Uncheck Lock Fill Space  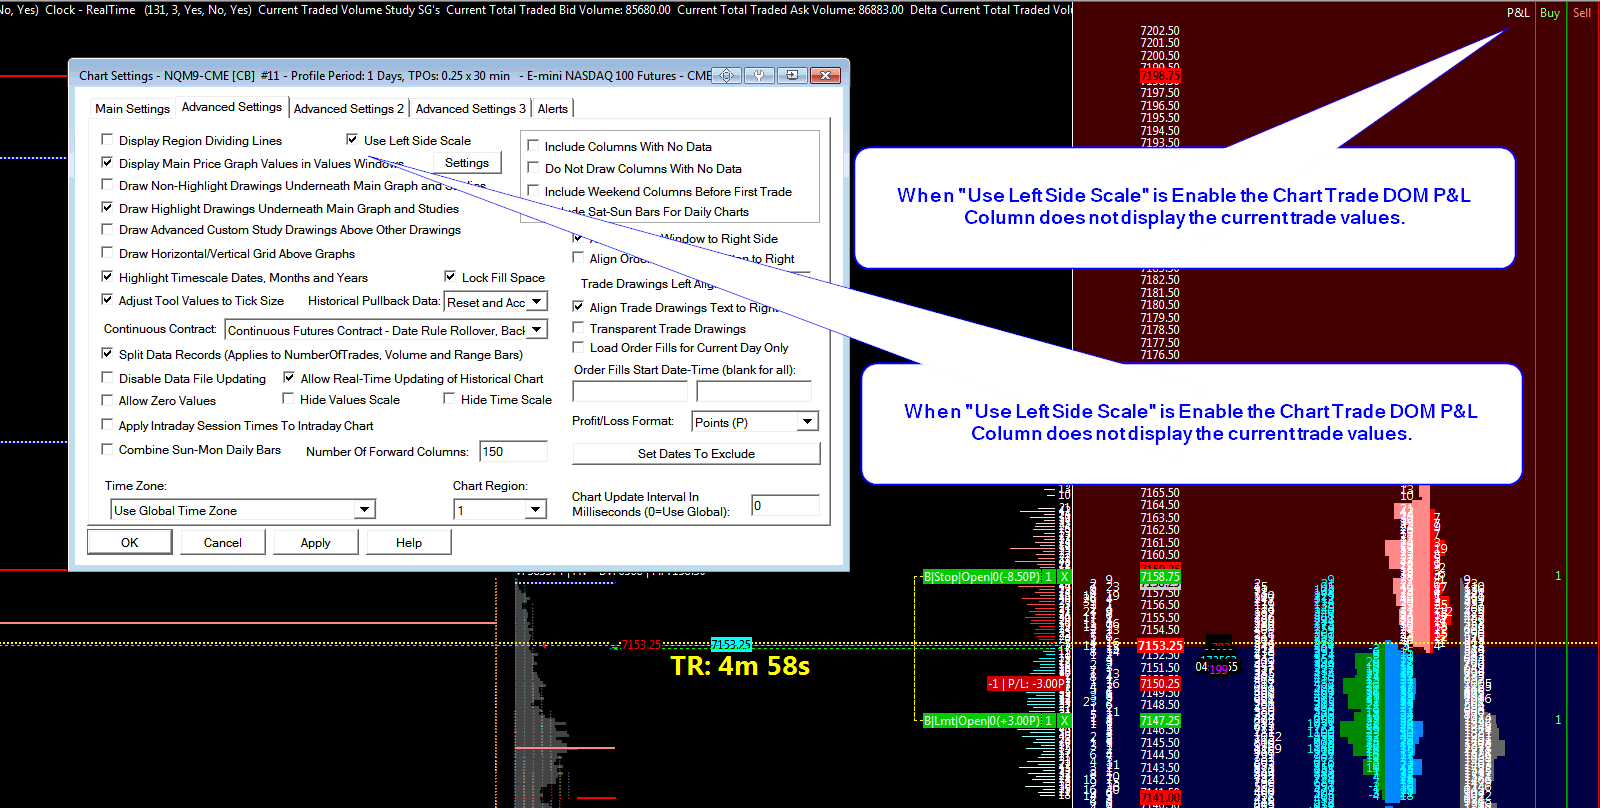(x=450, y=277)
